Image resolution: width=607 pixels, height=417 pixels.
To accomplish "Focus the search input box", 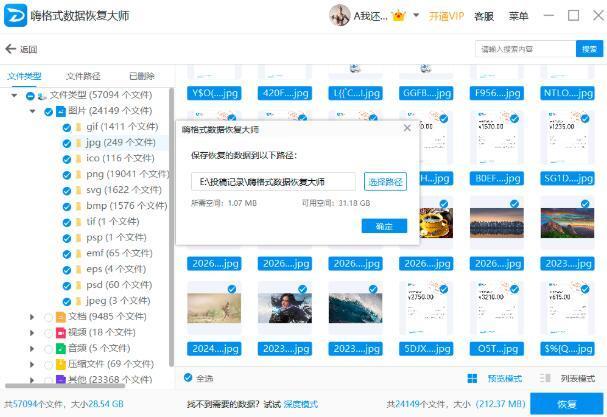I will 525,49.
